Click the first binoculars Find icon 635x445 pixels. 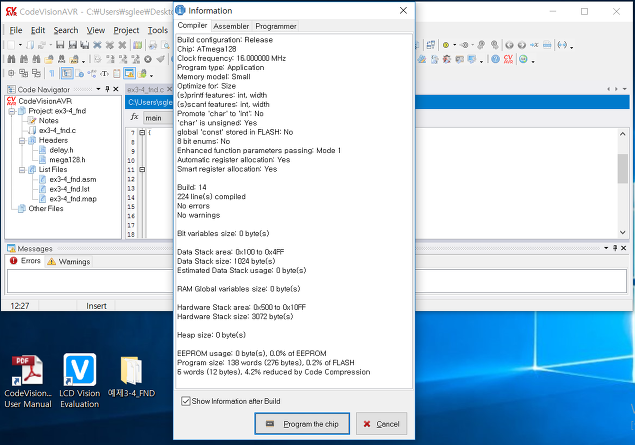[x=11, y=60]
